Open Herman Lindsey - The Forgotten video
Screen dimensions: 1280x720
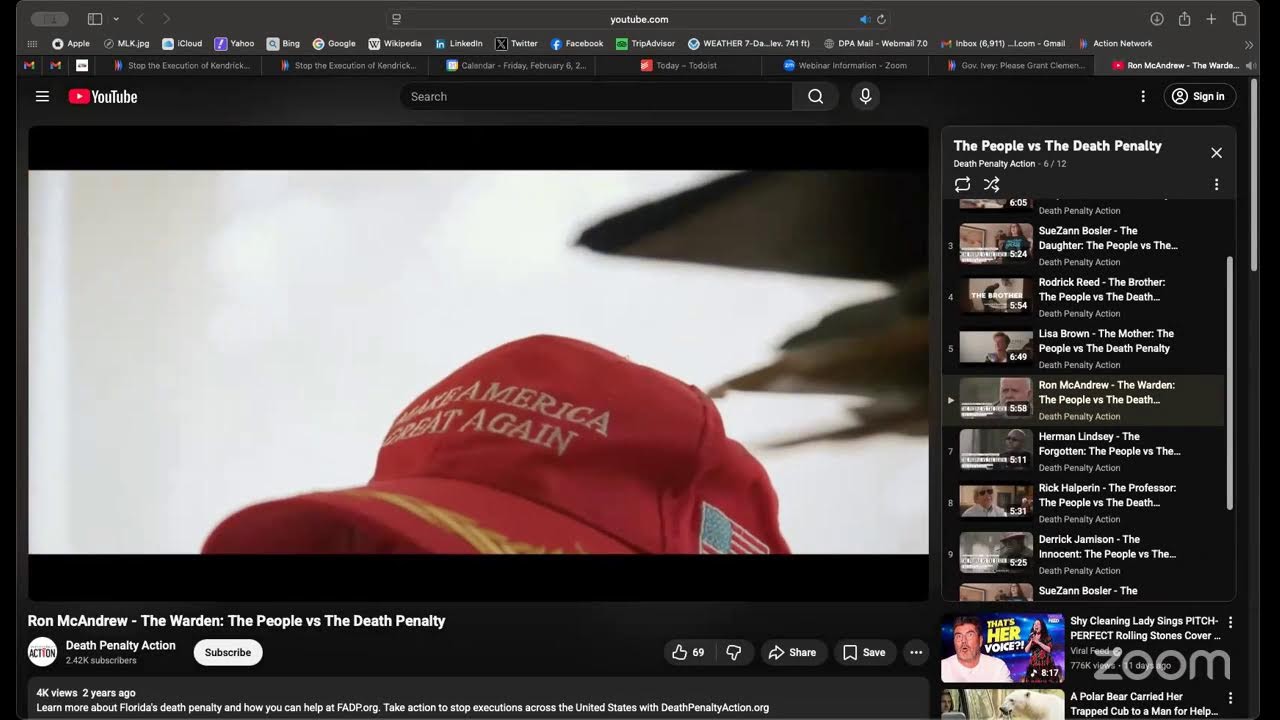tap(1083, 450)
